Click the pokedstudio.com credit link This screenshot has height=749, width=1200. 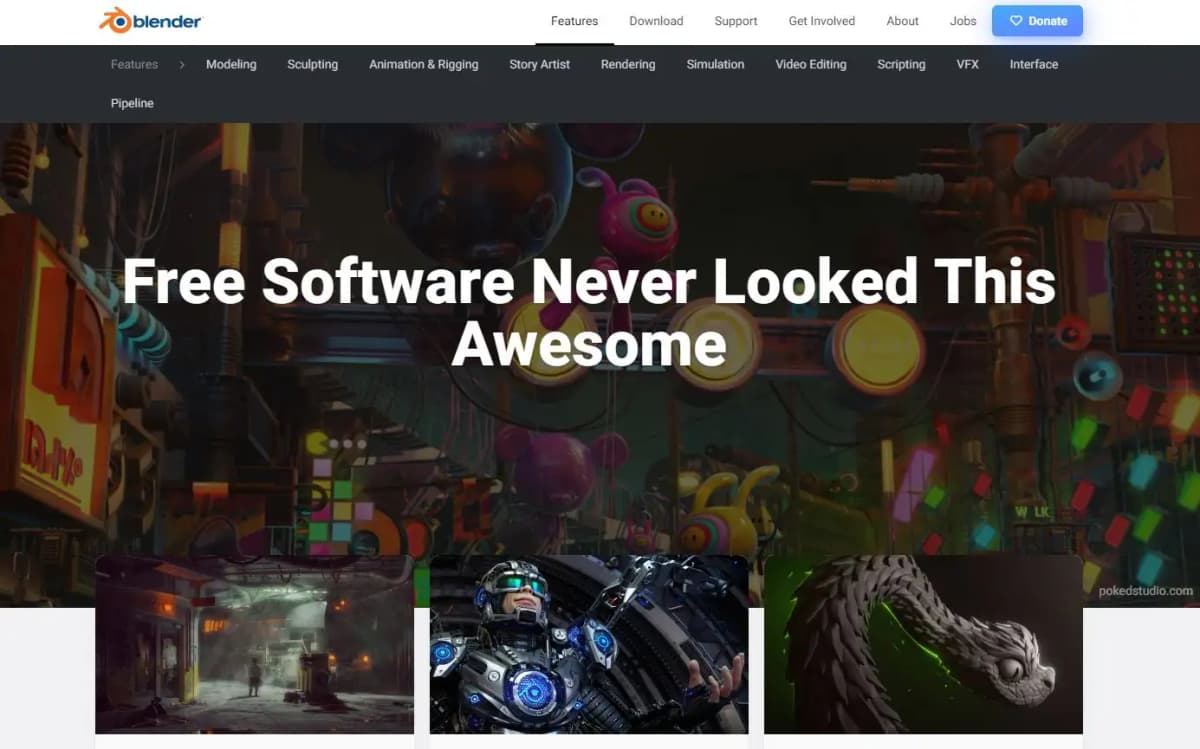pyautogui.click(x=1144, y=590)
